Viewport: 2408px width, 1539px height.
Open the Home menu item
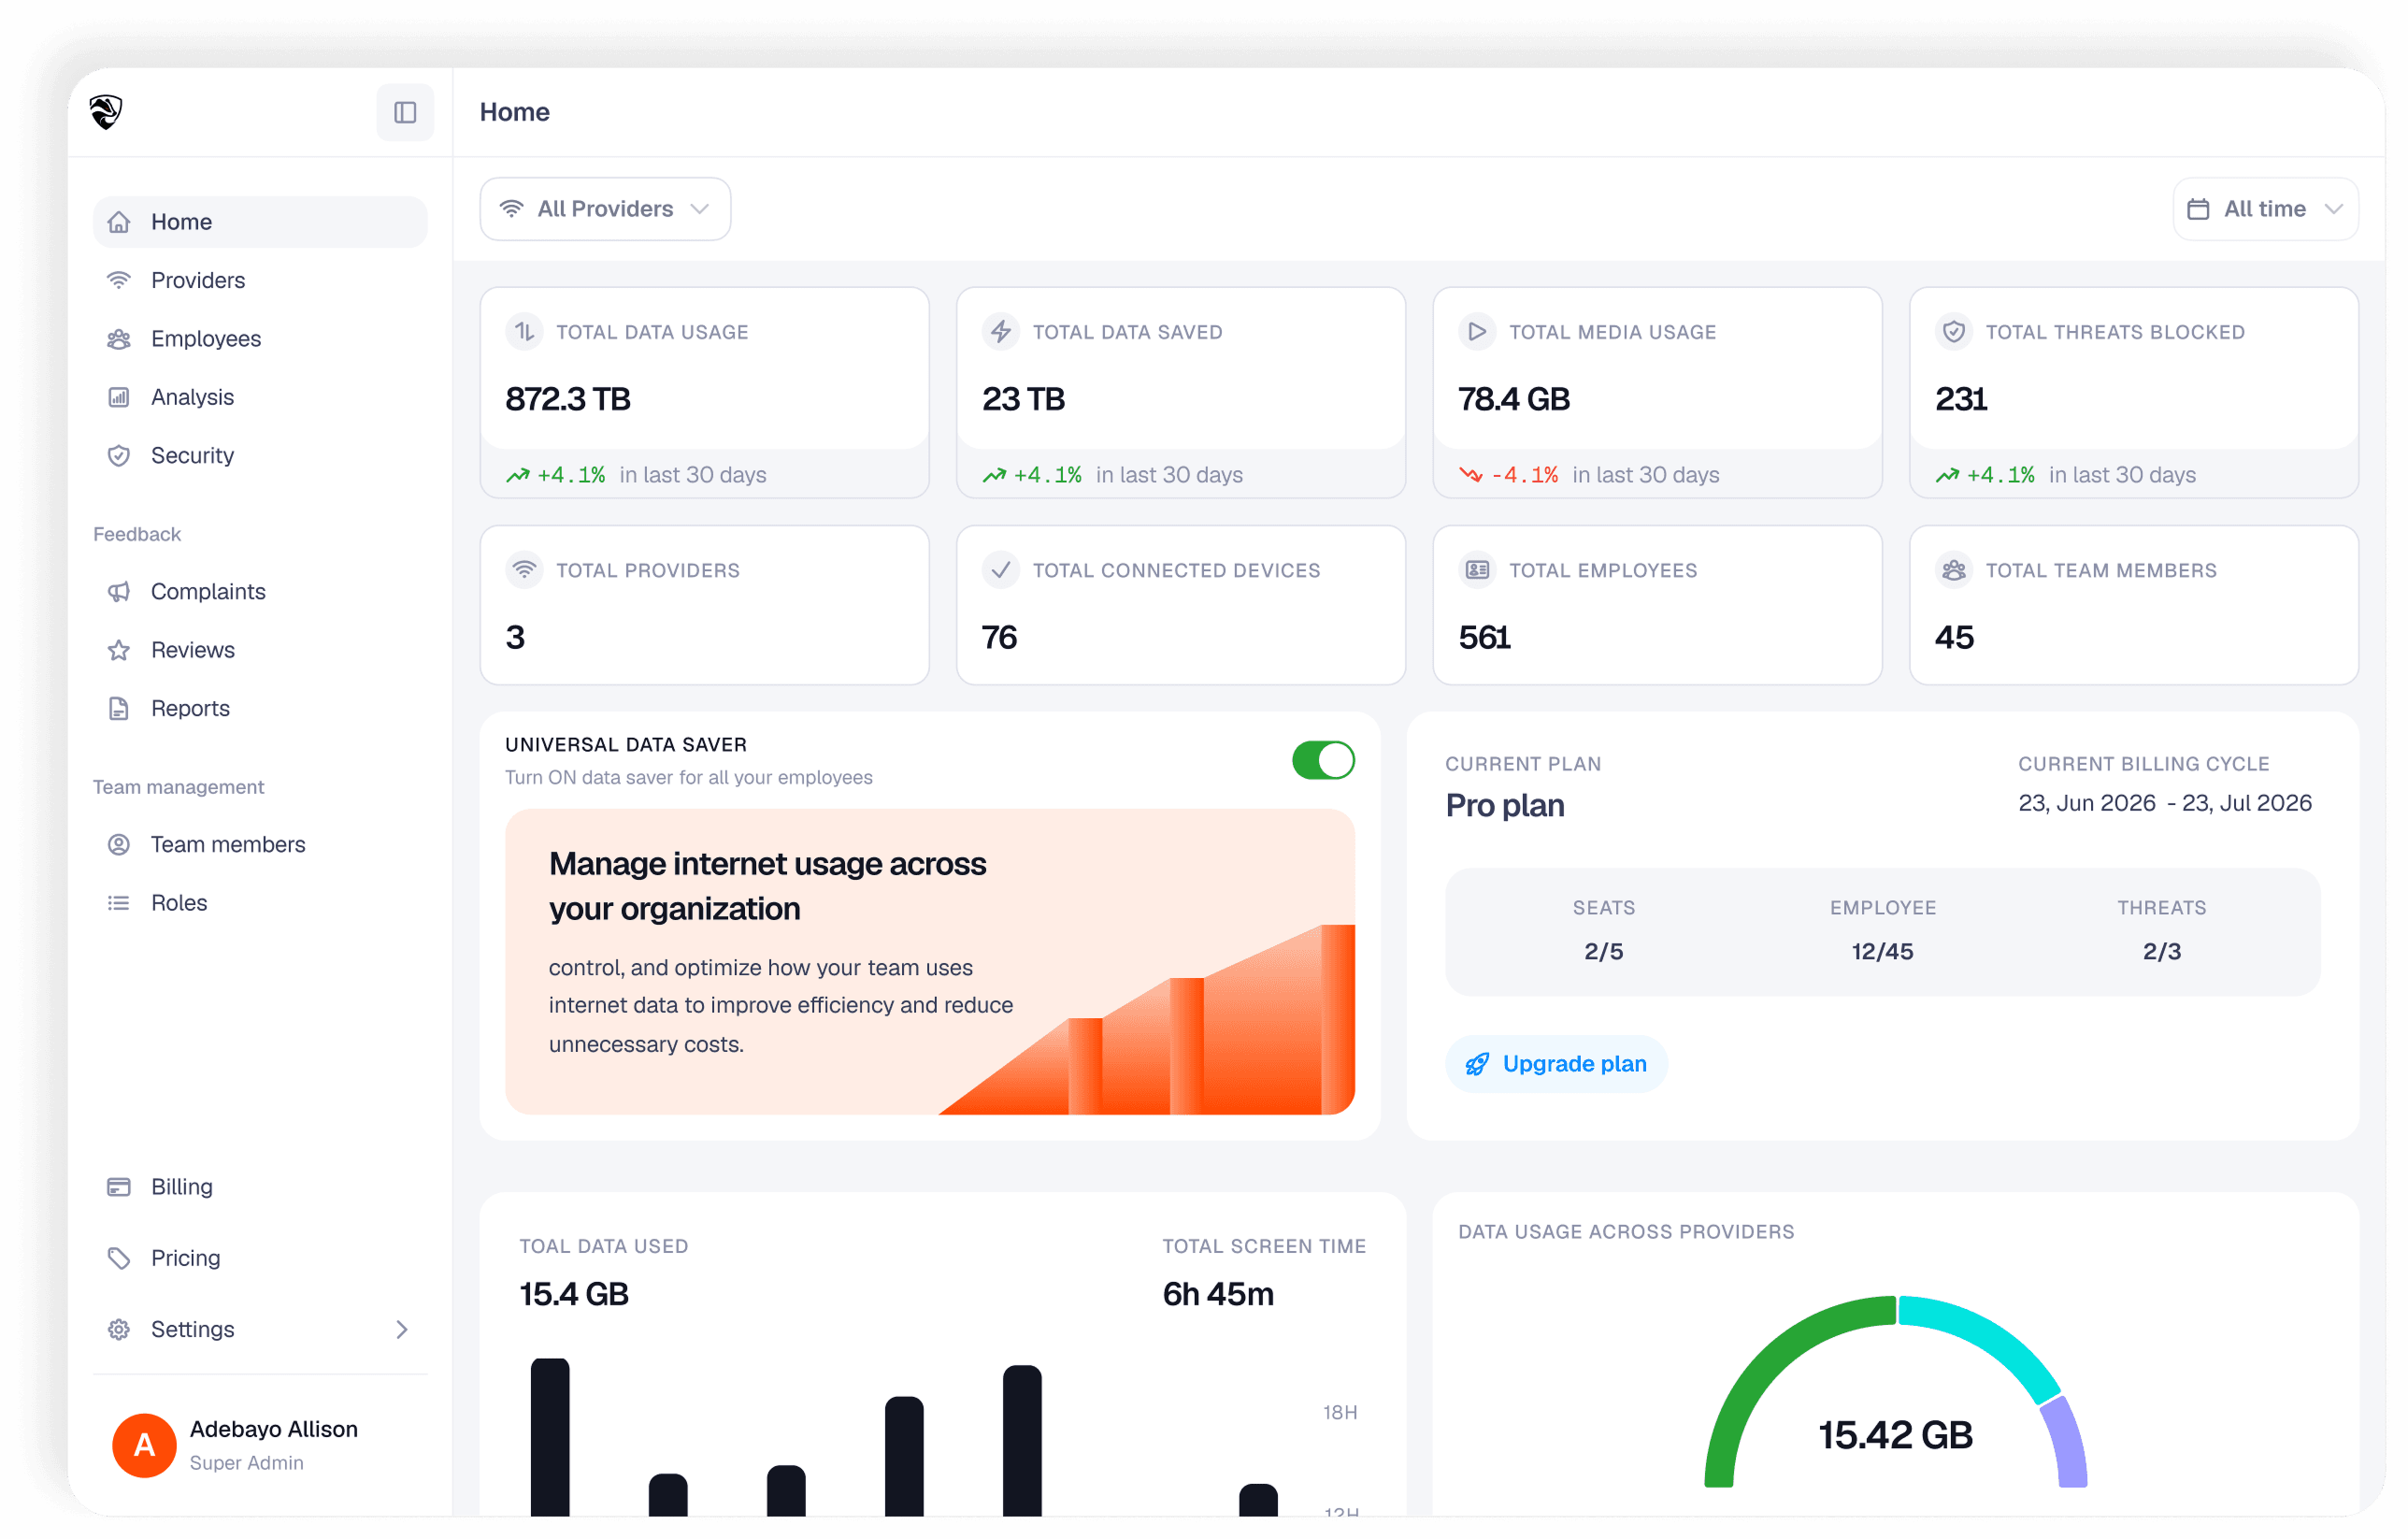[x=260, y=222]
